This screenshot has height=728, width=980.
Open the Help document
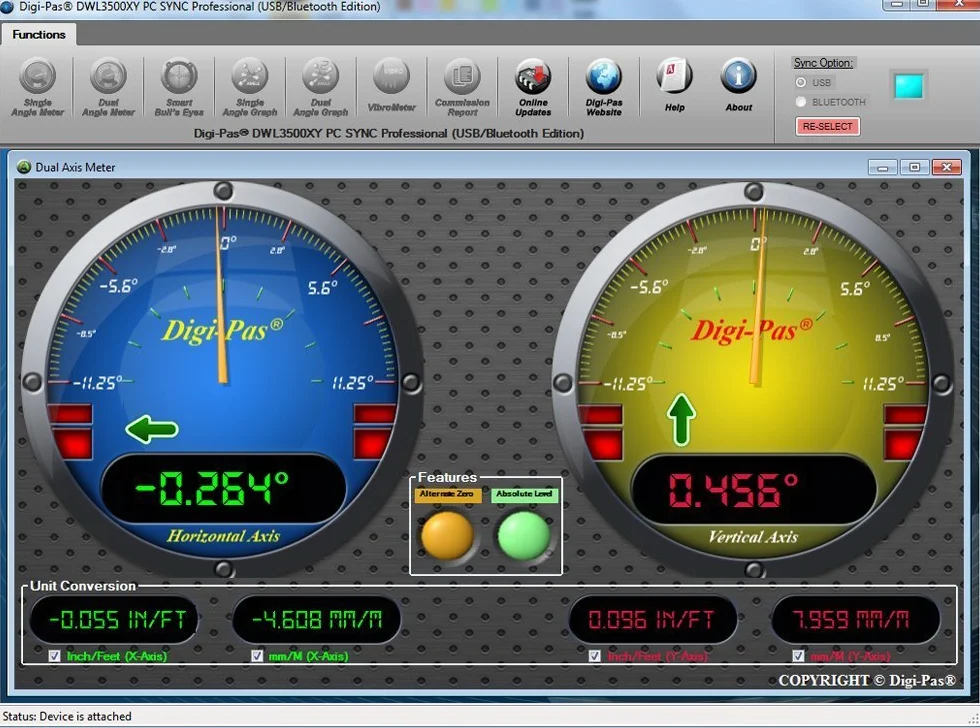[674, 86]
